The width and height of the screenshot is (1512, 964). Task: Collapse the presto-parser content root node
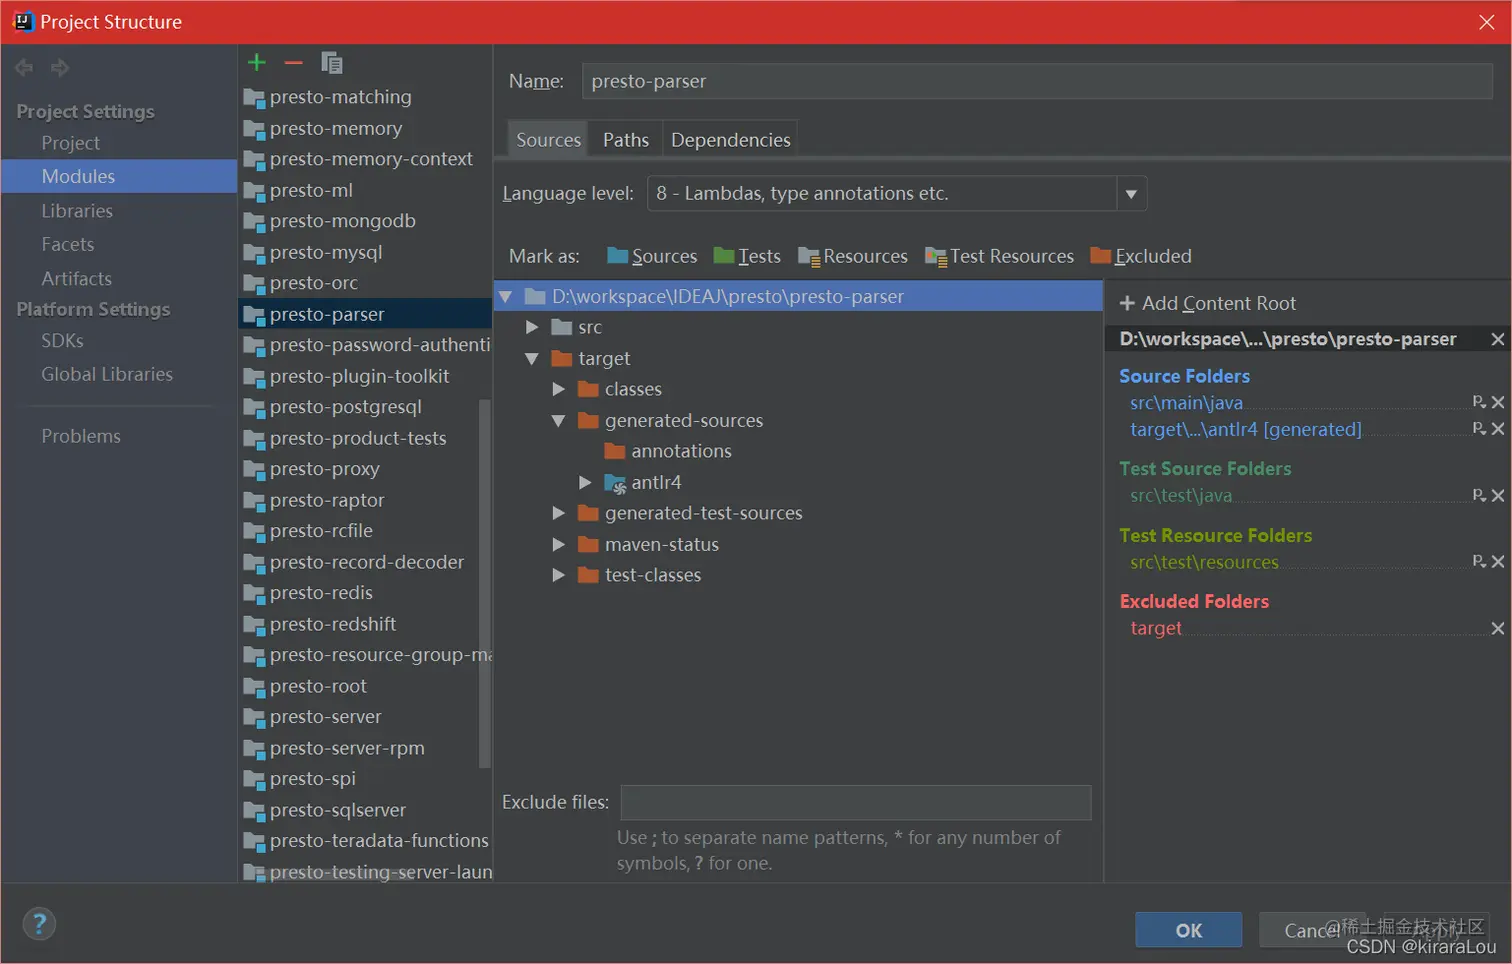(505, 297)
